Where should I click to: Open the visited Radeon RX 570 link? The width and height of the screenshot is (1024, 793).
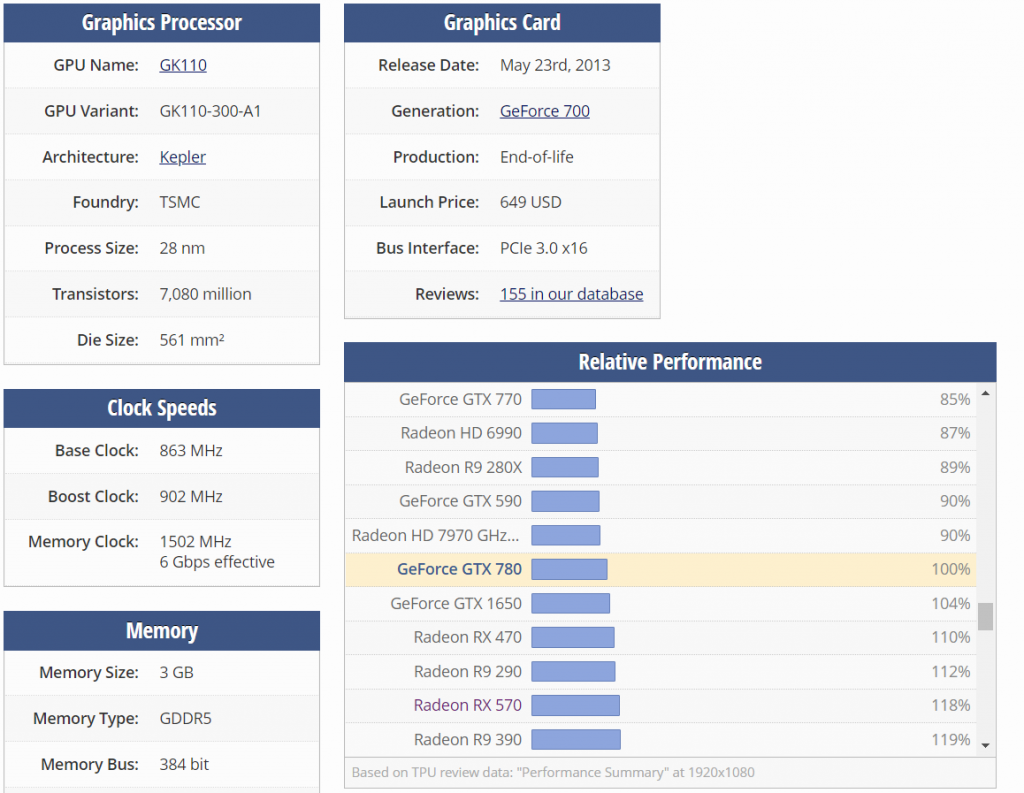(467, 705)
